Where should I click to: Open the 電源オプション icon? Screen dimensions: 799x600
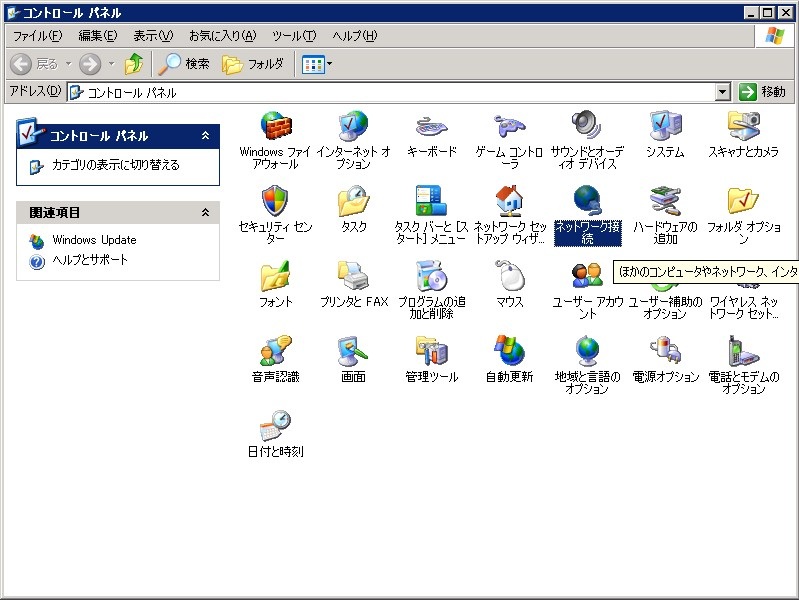click(x=665, y=351)
